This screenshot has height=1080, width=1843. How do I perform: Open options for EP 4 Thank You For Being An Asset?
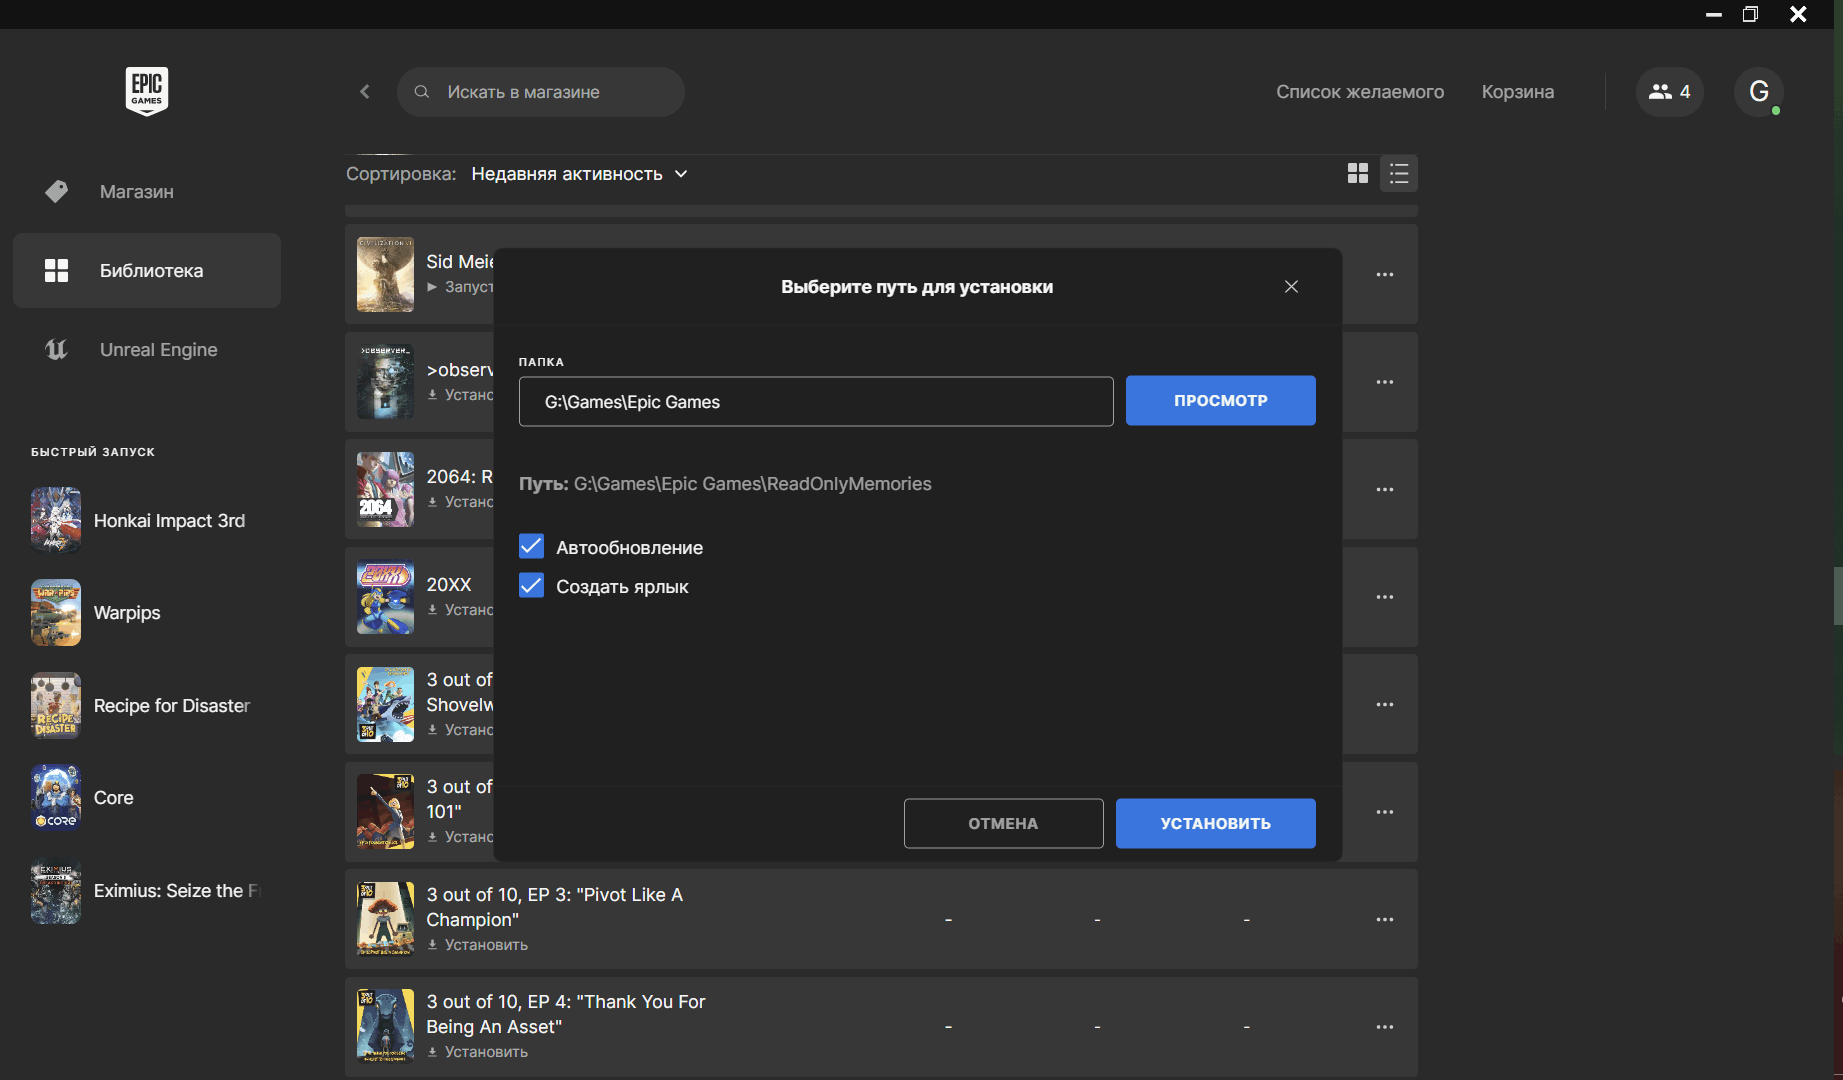(1384, 1027)
